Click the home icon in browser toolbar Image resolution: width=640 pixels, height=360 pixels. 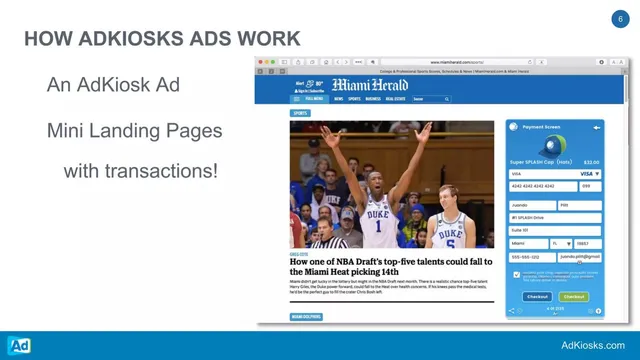pos(326,62)
